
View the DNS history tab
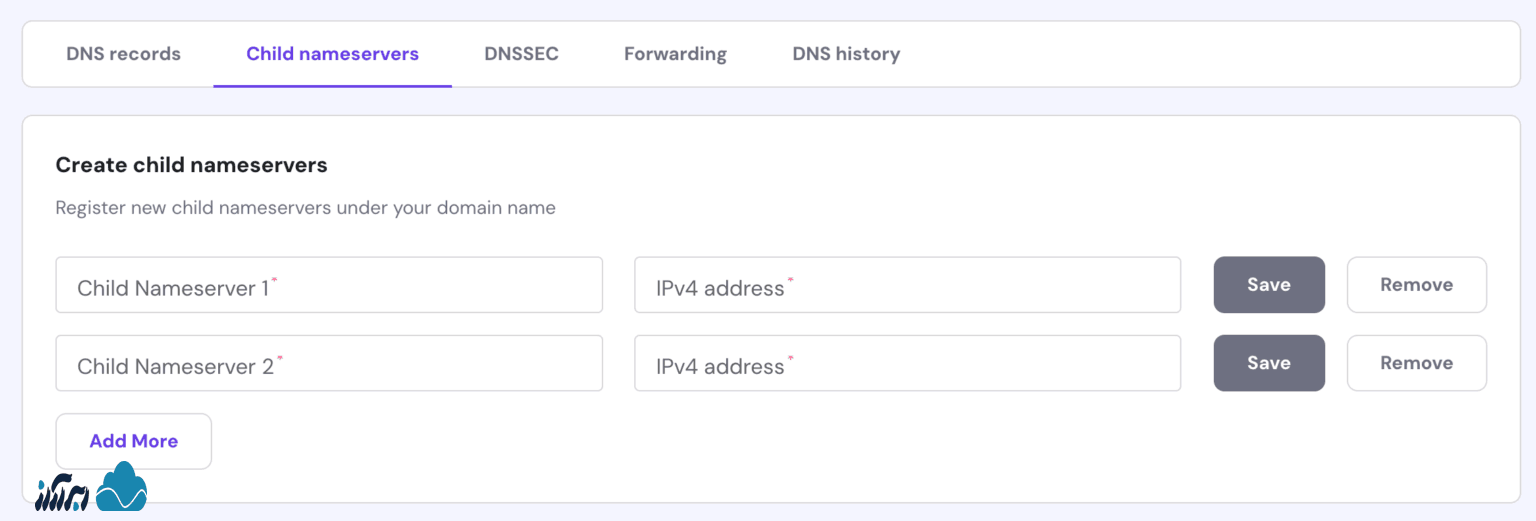click(846, 54)
